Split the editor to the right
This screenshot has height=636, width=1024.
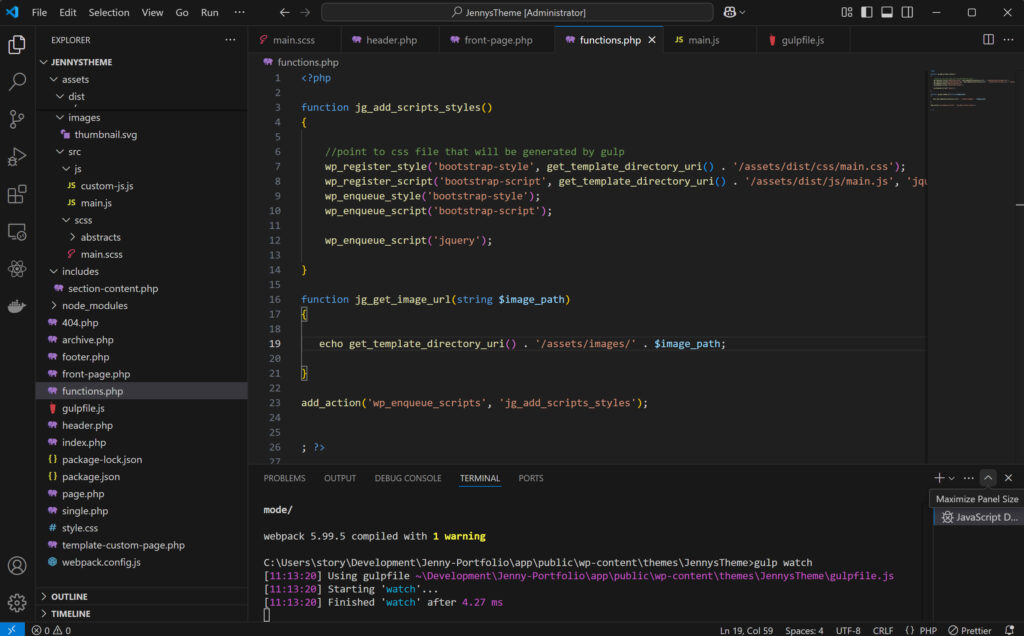pyautogui.click(x=988, y=40)
